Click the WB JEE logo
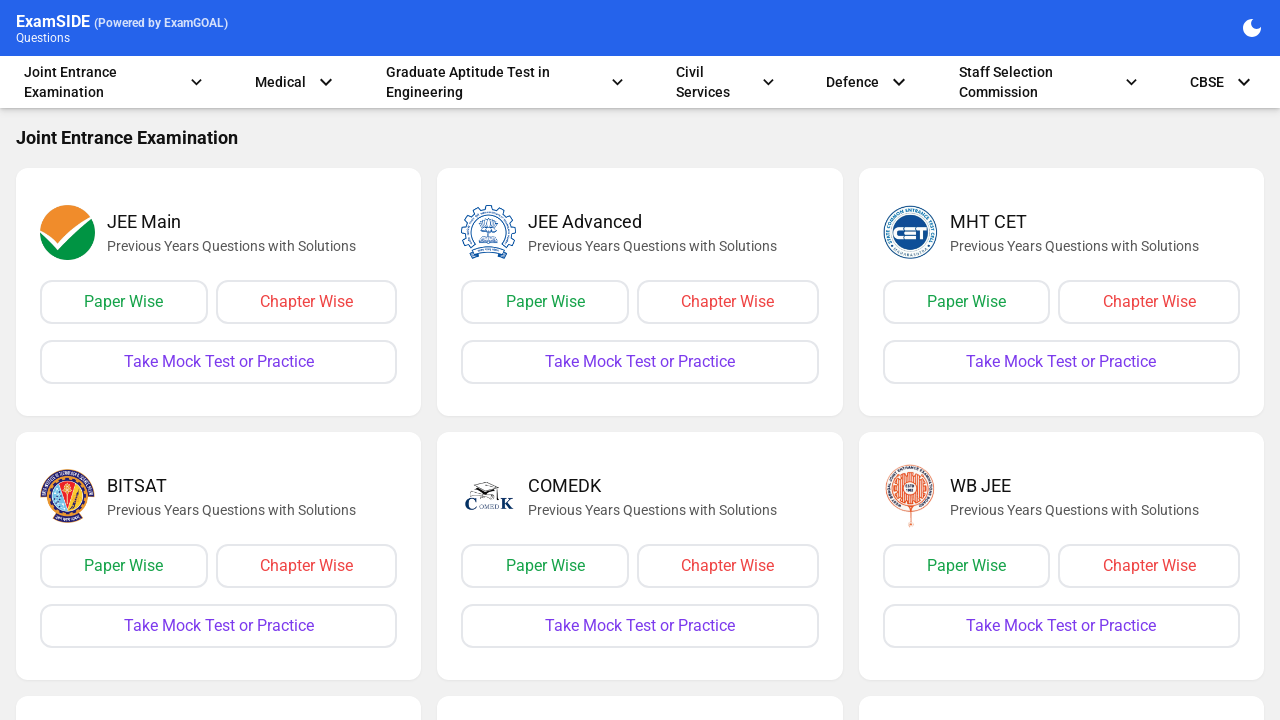The image size is (1280, 720). [x=910, y=496]
